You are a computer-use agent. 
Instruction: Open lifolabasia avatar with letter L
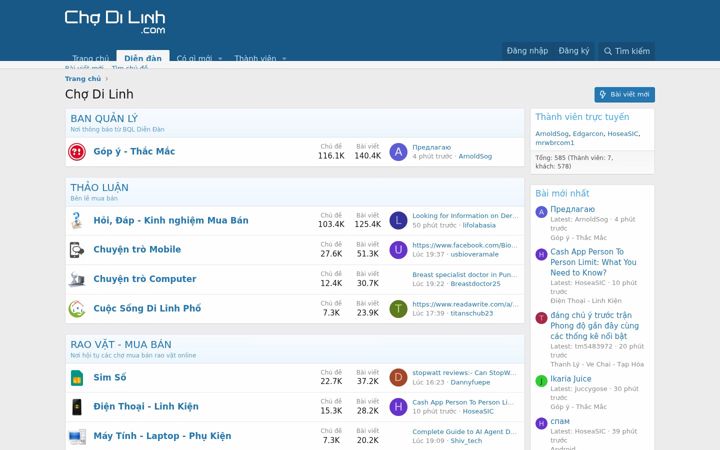tap(398, 220)
